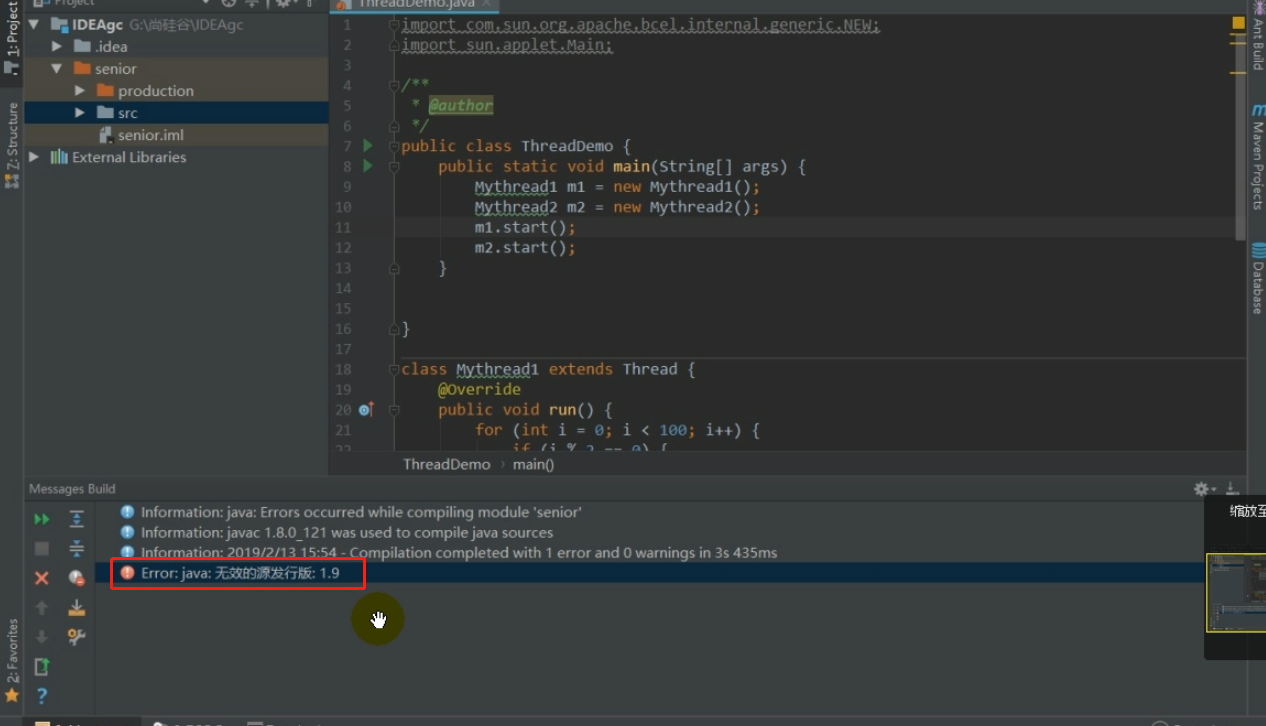Expand the src folder arrow
Viewport: 1266px width, 726px height.
tap(80, 113)
